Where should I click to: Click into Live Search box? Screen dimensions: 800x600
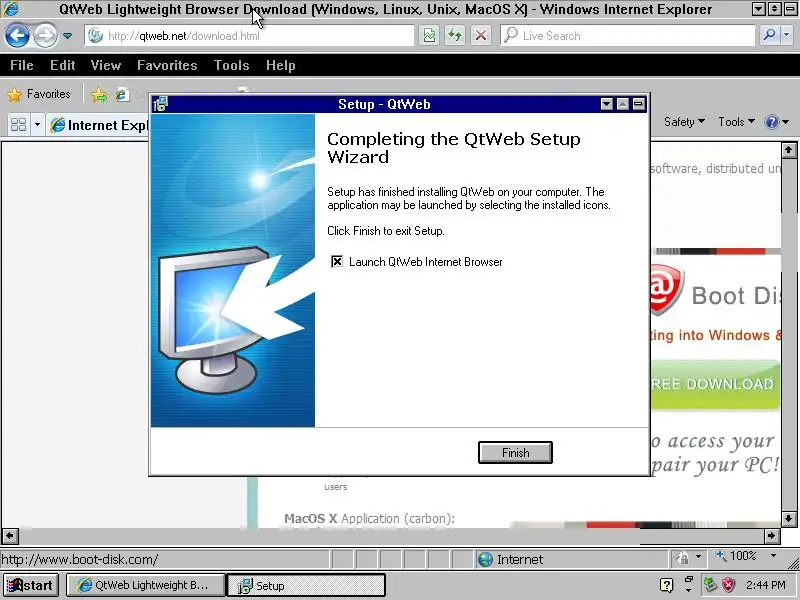click(628, 36)
